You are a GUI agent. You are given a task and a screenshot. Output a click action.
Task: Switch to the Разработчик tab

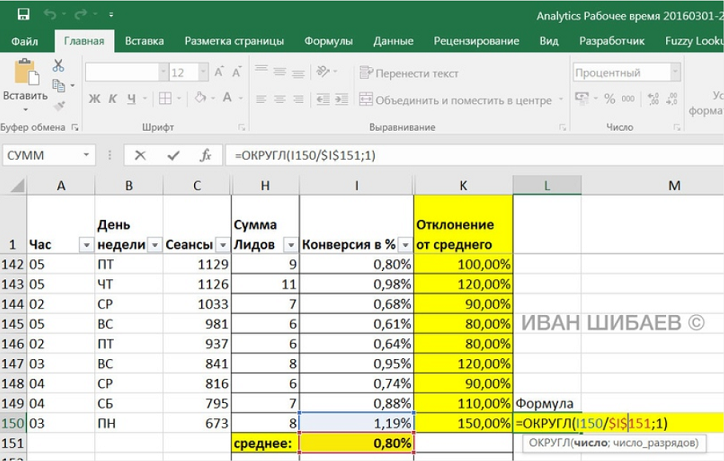coord(612,41)
